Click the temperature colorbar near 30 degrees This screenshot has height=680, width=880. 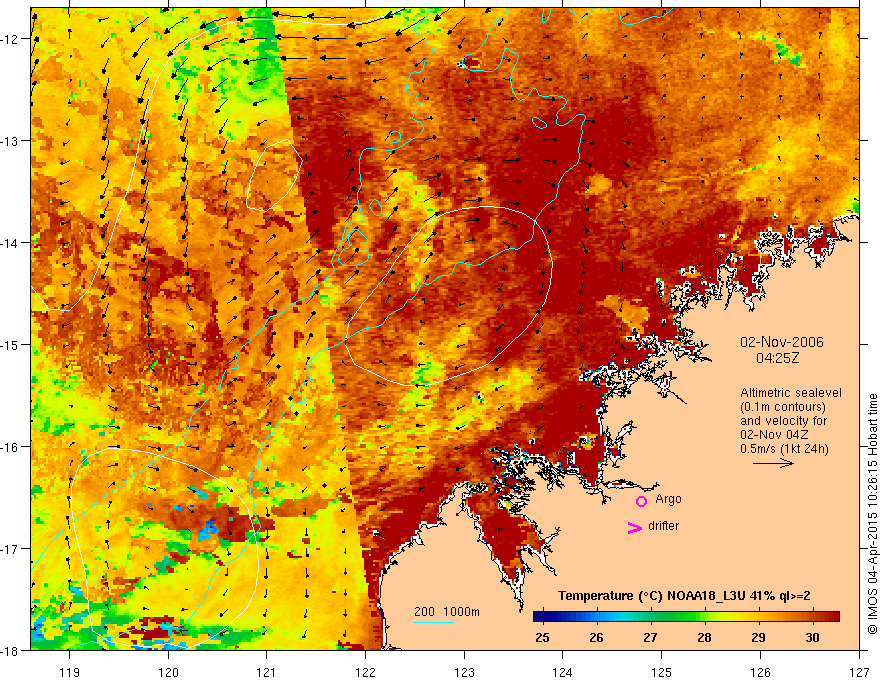pyautogui.click(x=812, y=616)
